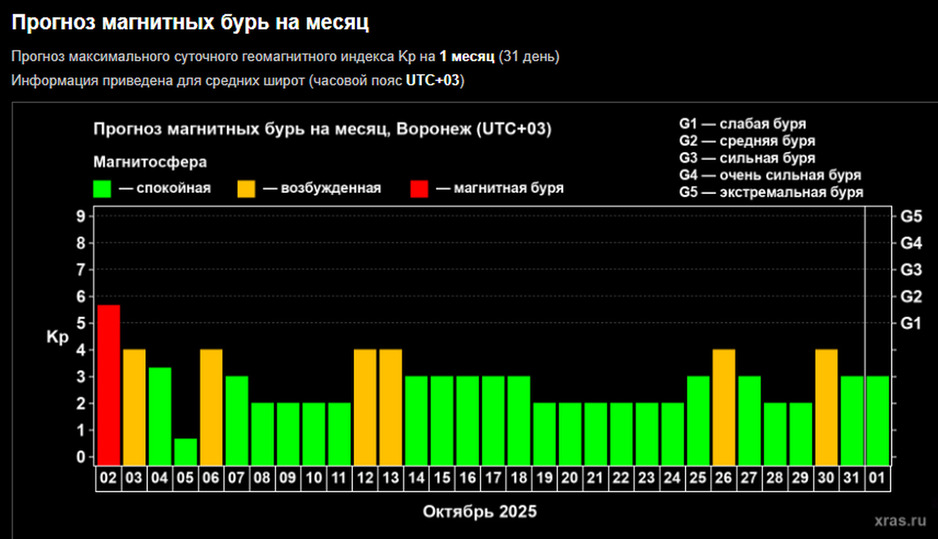Click the red bar for October 02
This screenshot has height=539, width=938.
click(x=108, y=384)
